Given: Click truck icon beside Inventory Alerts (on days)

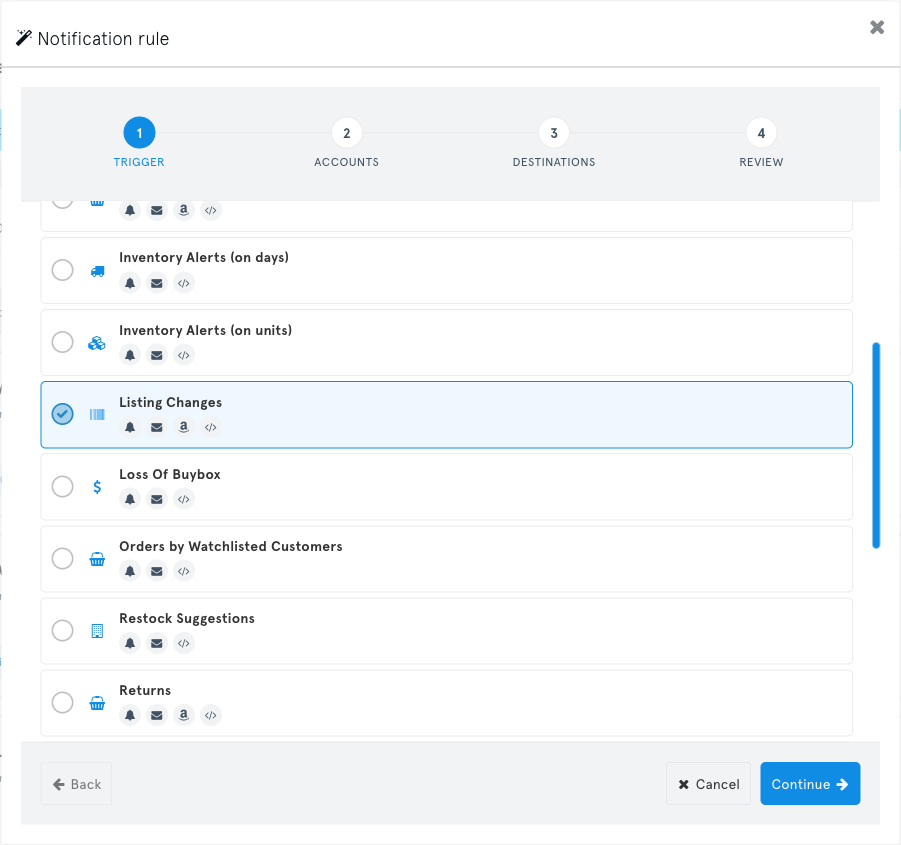Looking at the screenshot, I should (x=98, y=271).
